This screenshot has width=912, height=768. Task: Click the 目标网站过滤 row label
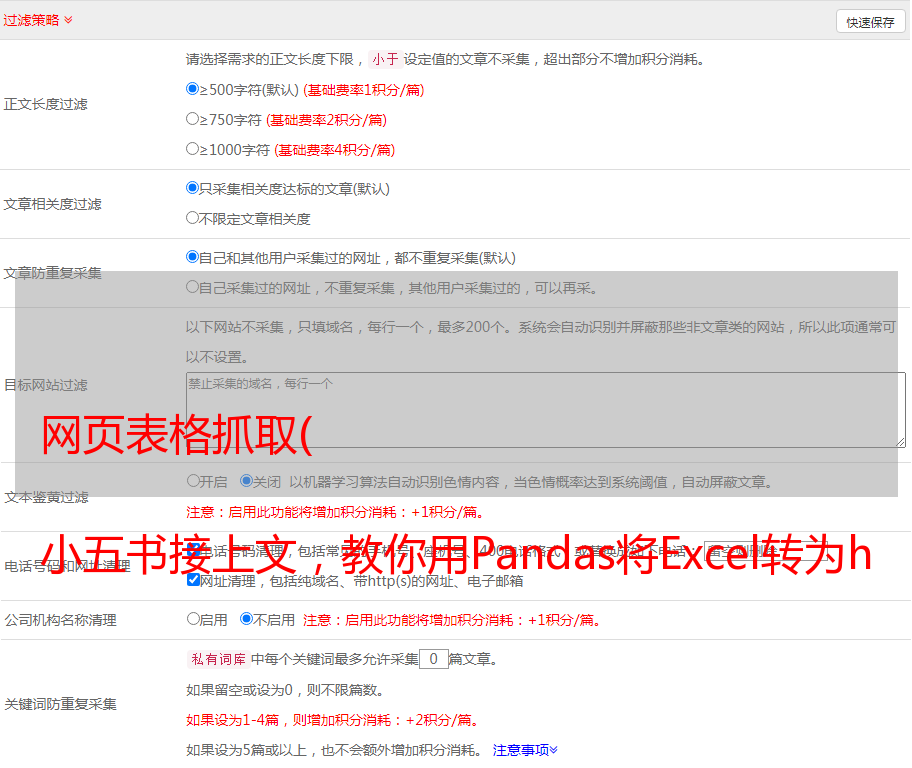tap(45, 385)
